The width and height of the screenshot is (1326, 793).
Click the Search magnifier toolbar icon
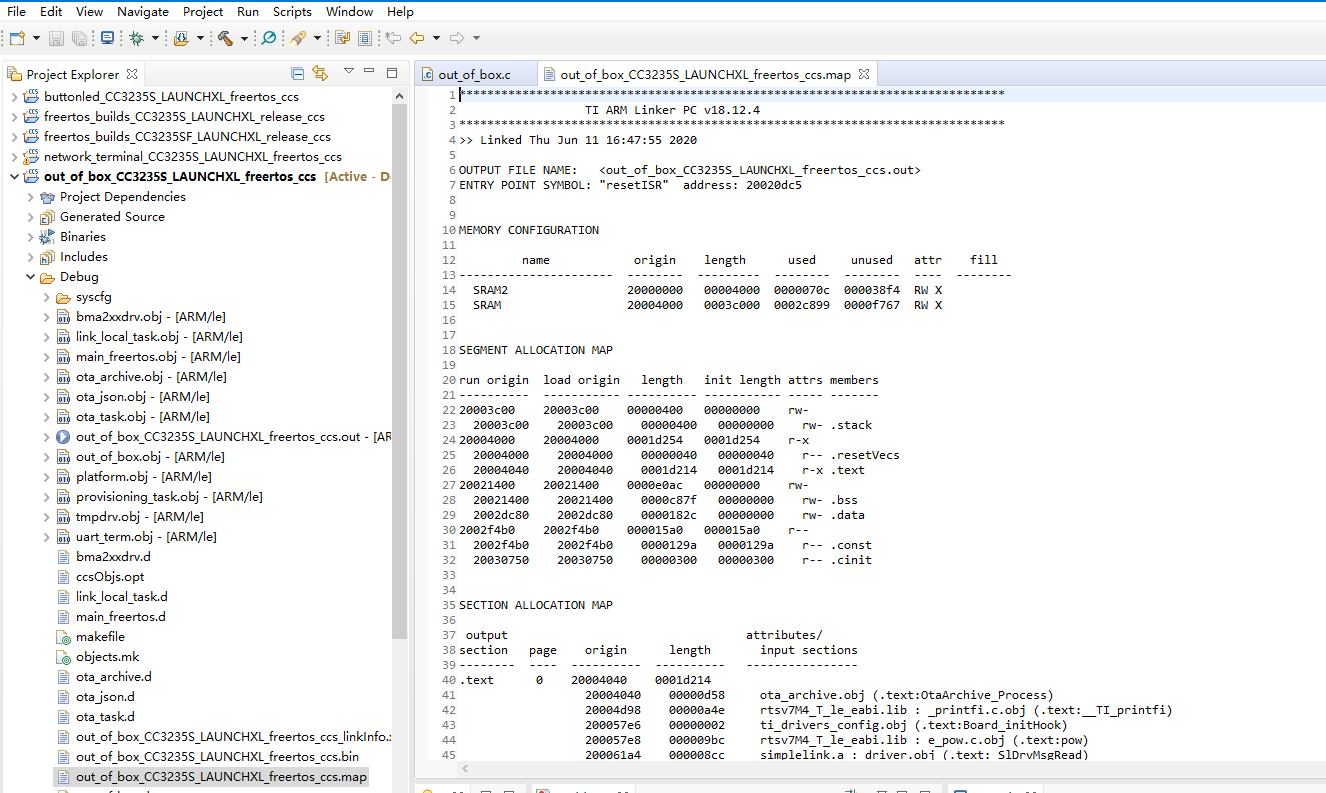coord(268,38)
